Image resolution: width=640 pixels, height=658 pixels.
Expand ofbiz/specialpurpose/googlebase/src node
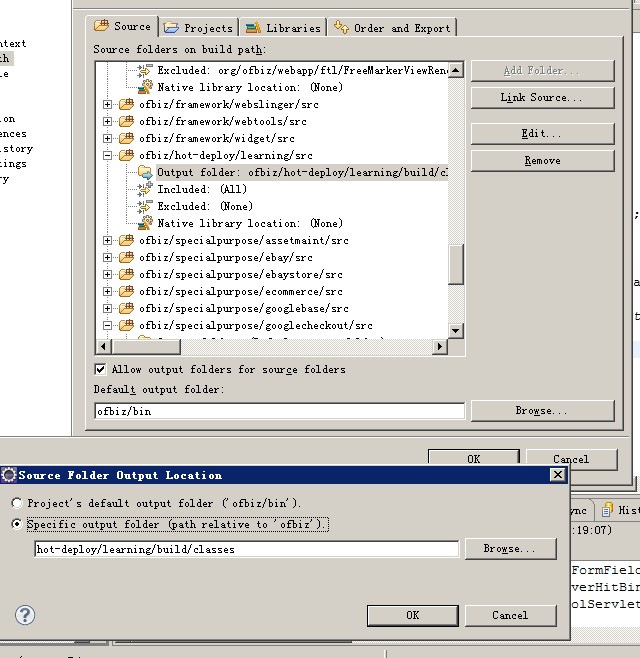tap(107, 308)
